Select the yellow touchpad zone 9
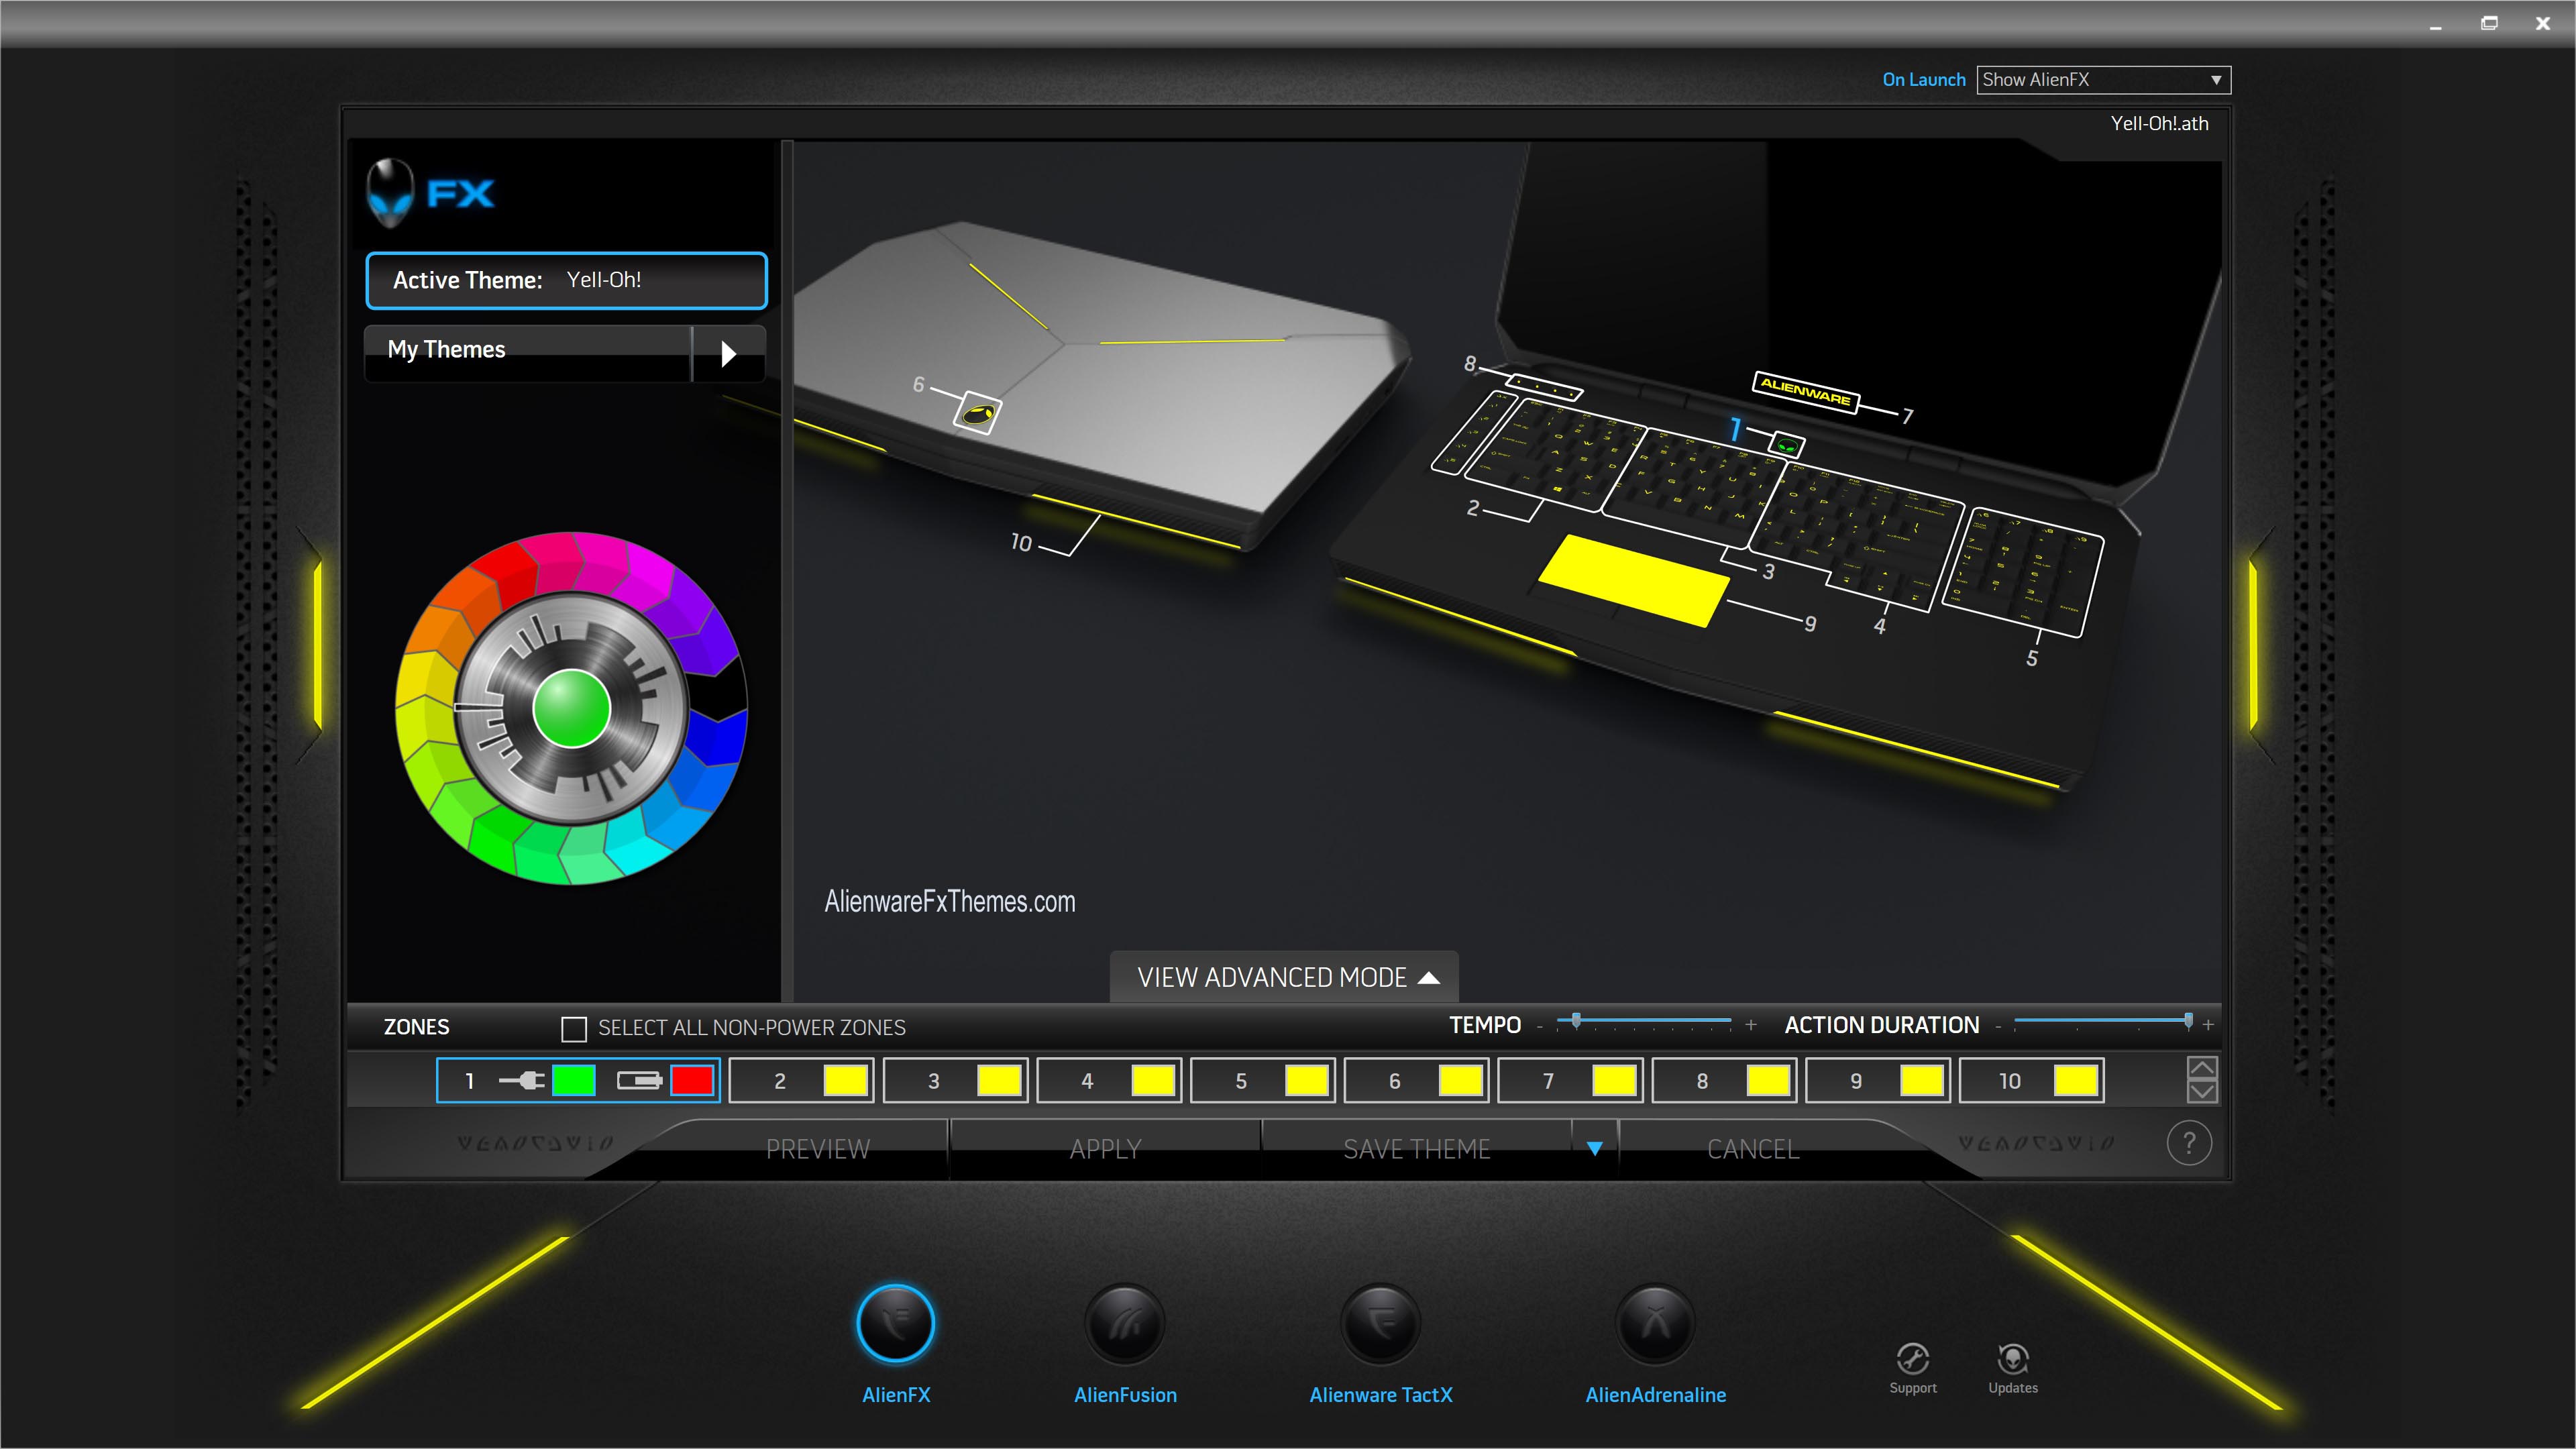The width and height of the screenshot is (2576, 1449). (x=1633, y=580)
